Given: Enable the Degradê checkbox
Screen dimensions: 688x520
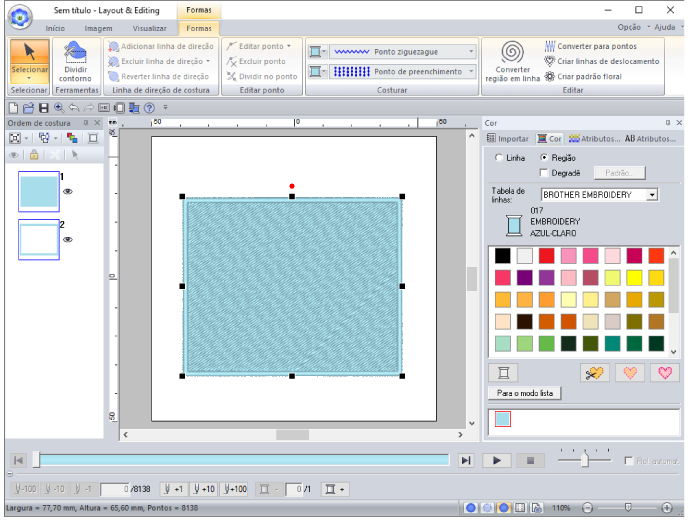Looking at the screenshot, I should [544, 173].
